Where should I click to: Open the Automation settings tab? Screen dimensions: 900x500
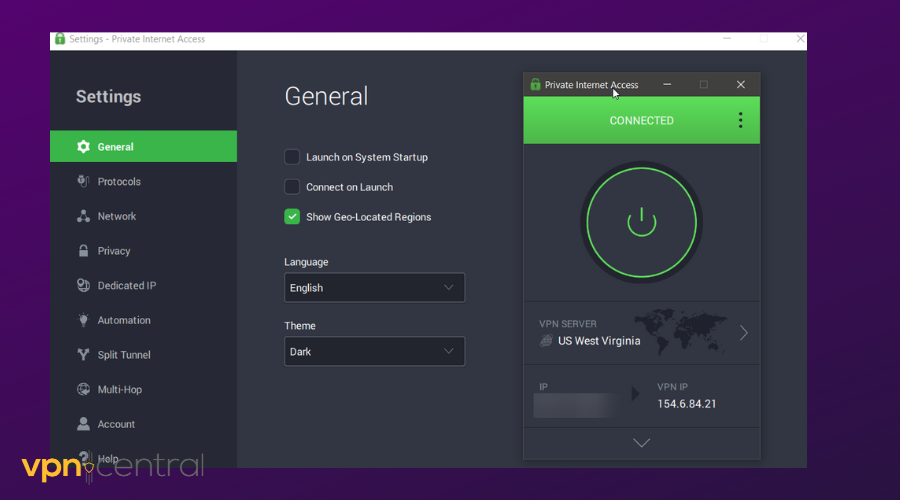143,320
